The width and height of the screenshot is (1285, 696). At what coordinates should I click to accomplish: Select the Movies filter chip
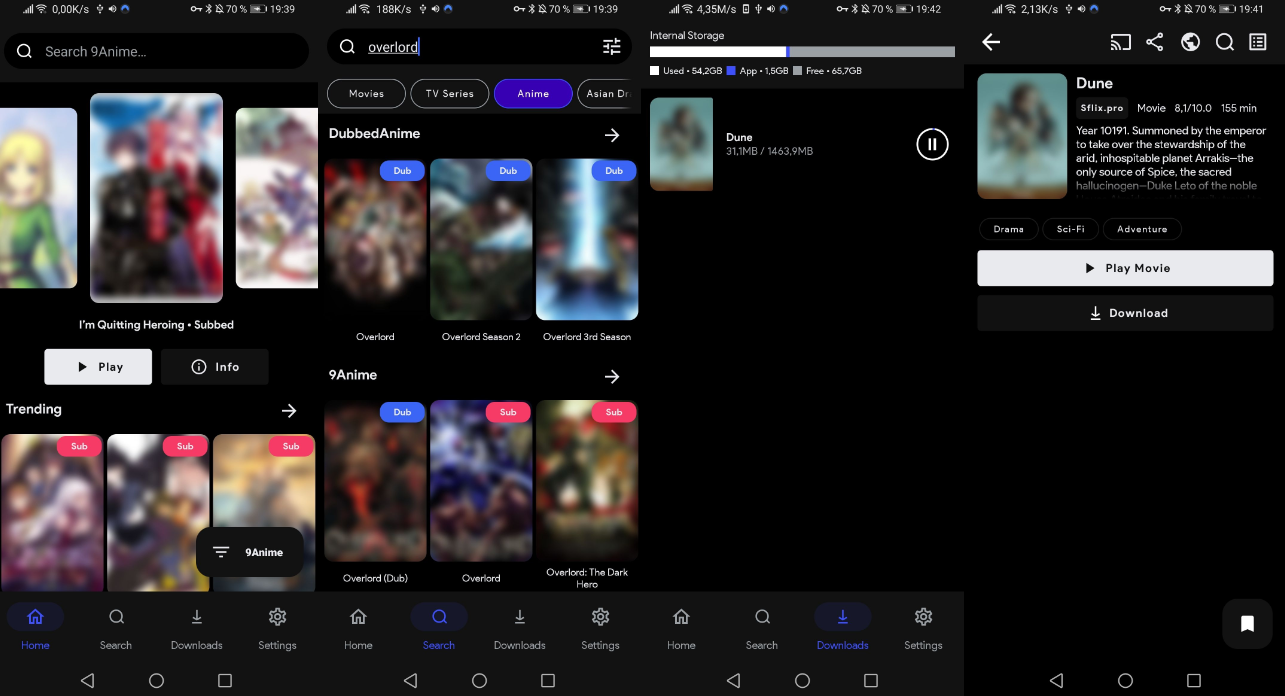click(x=366, y=94)
